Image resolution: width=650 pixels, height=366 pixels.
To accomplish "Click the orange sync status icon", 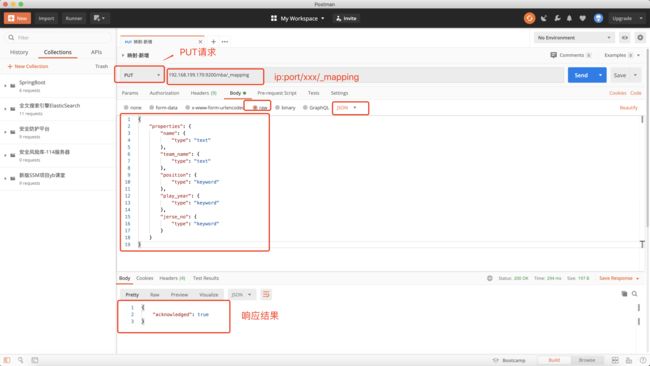I will coord(529,18).
